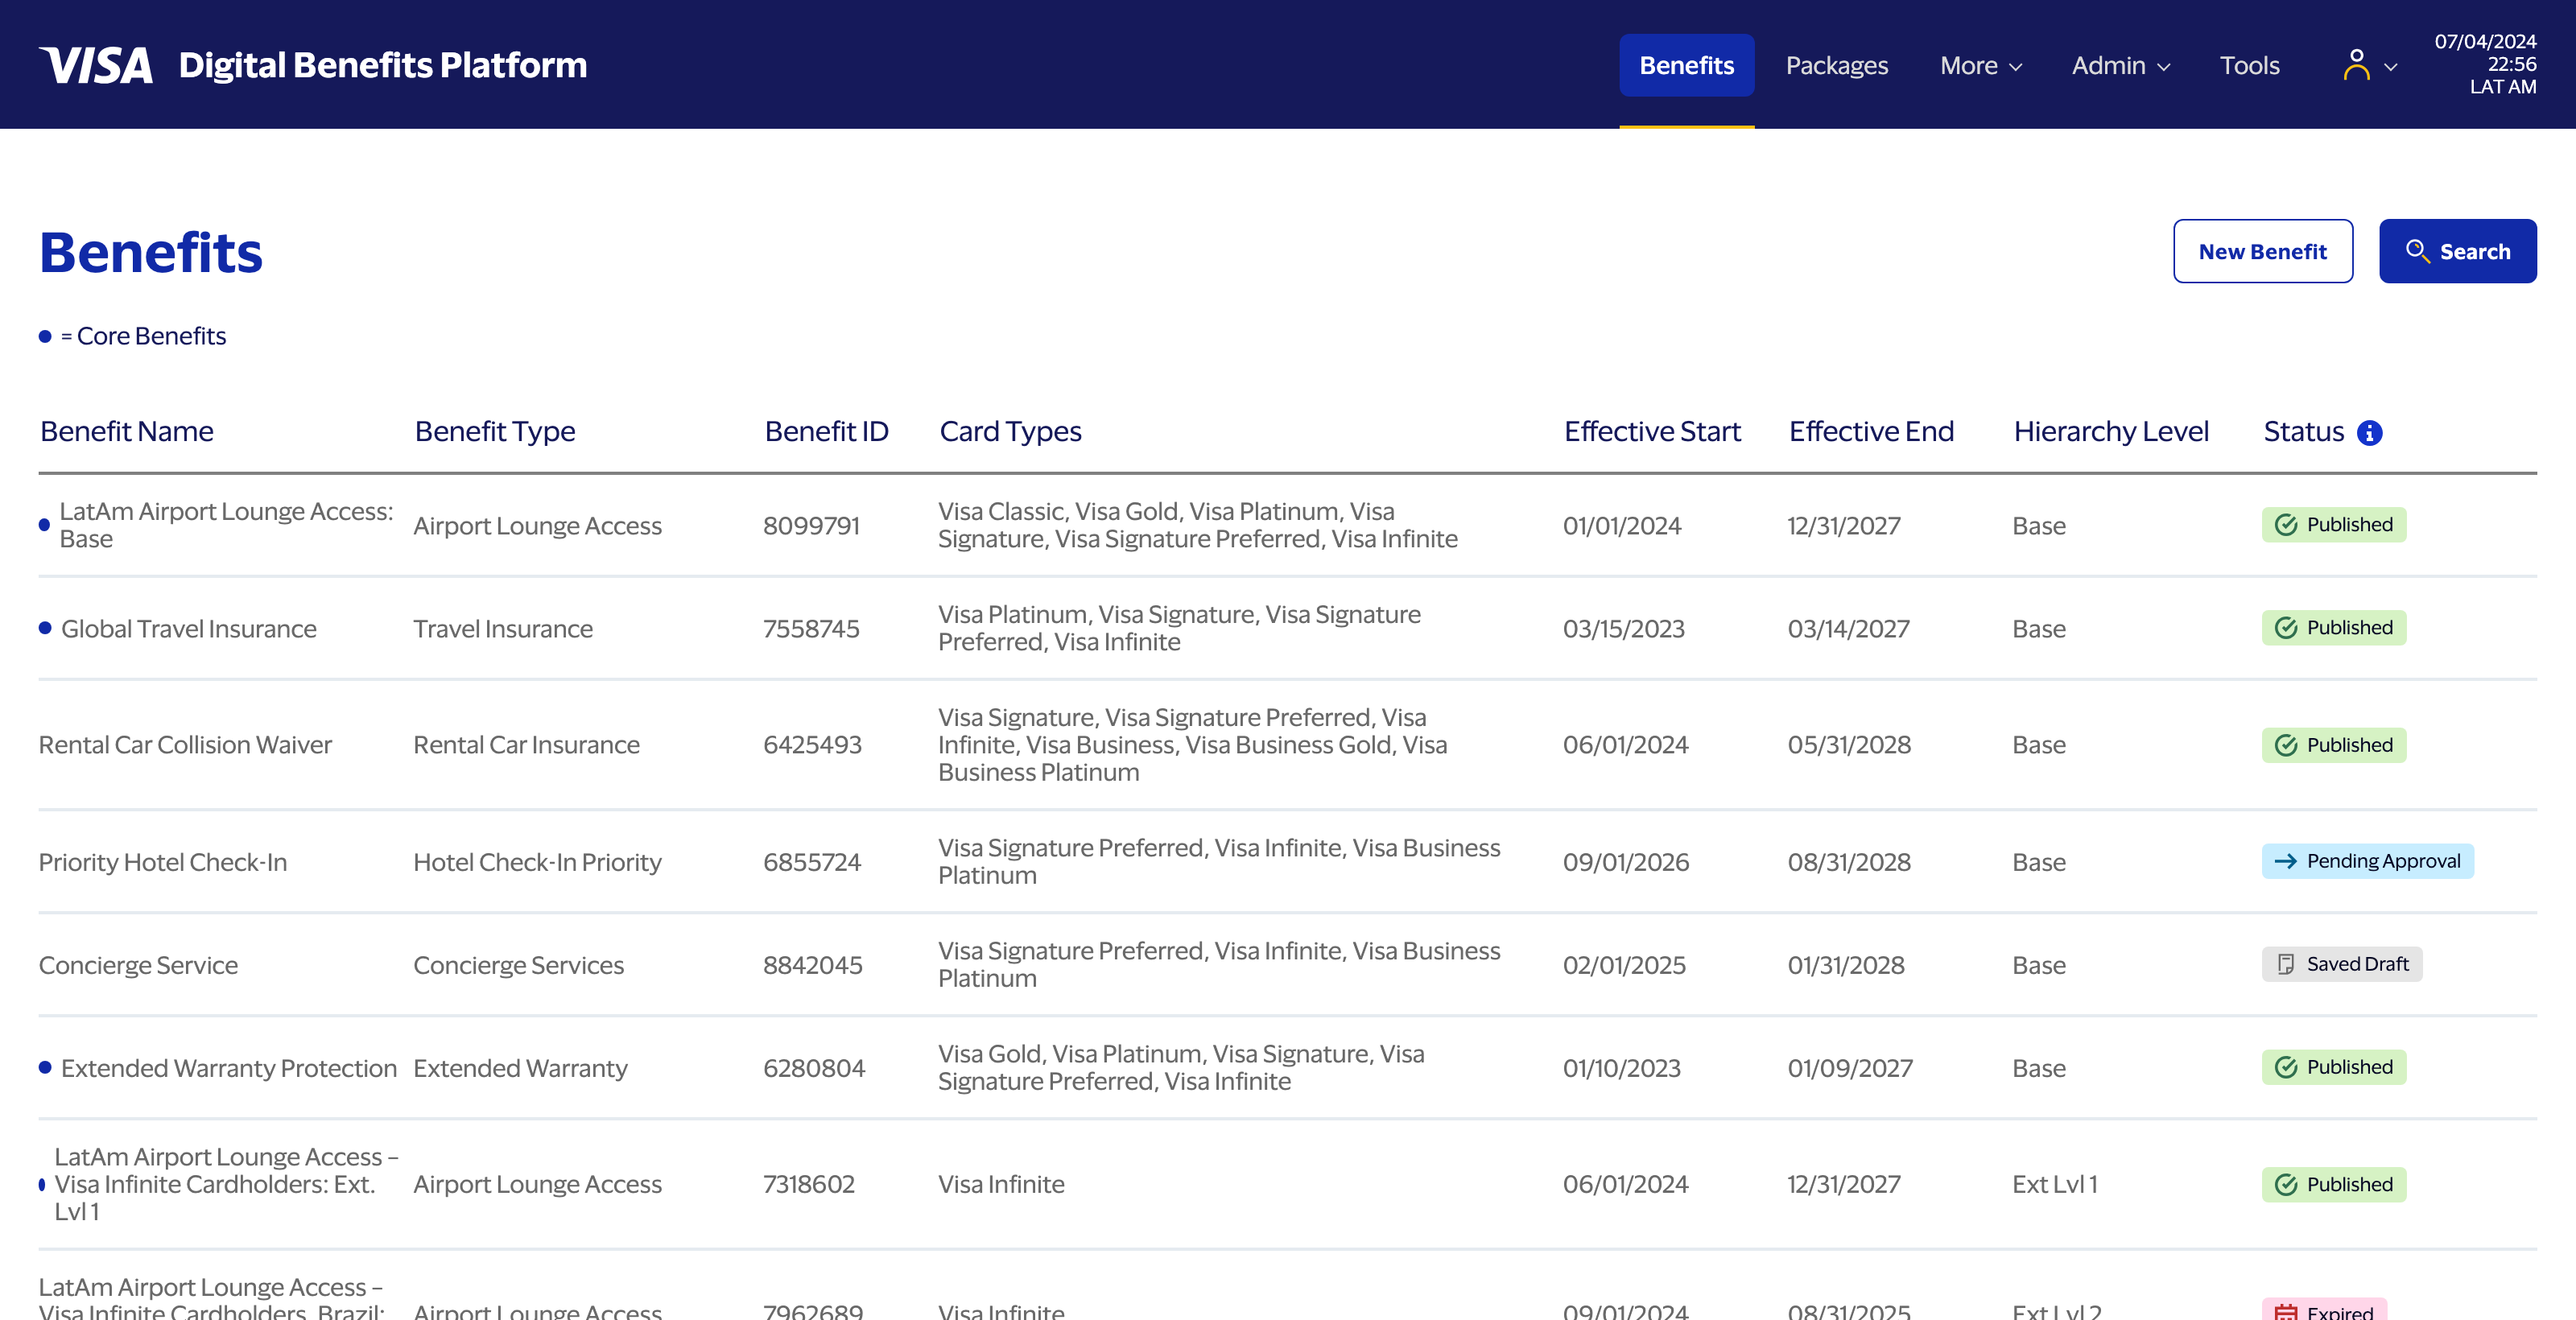Click the date and time display
The image size is (2576, 1320).
(2485, 64)
